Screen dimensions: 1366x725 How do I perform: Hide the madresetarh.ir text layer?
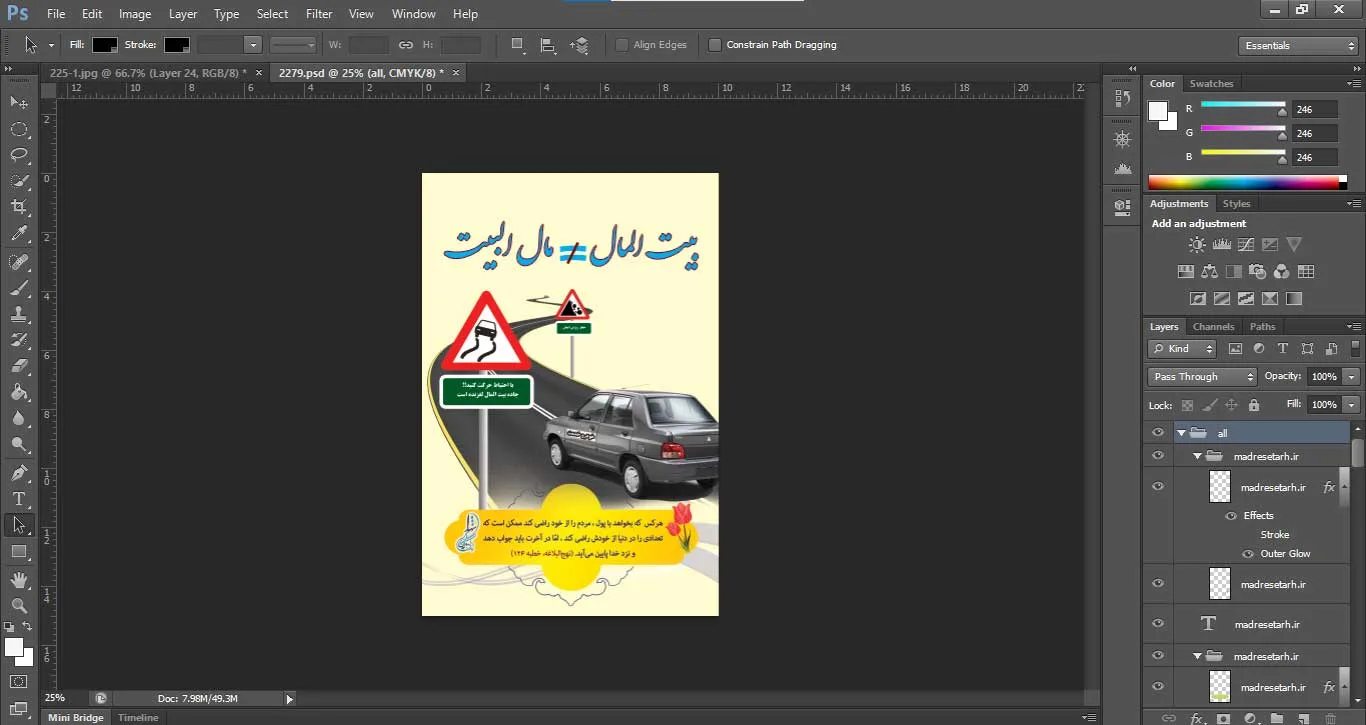[x=1158, y=623]
